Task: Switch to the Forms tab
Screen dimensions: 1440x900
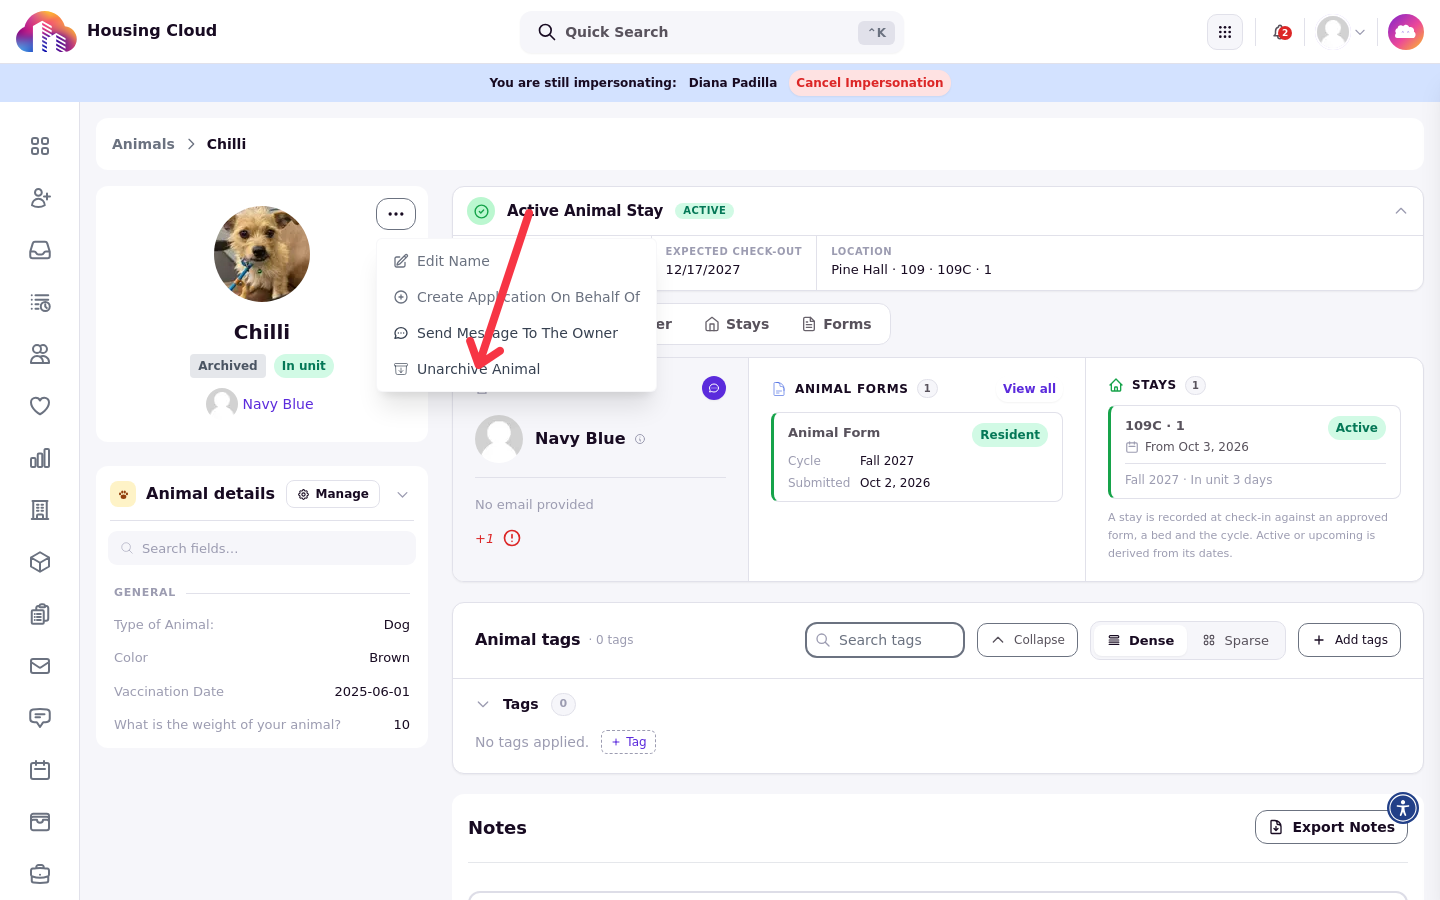Action: click(x=837, y=324)
